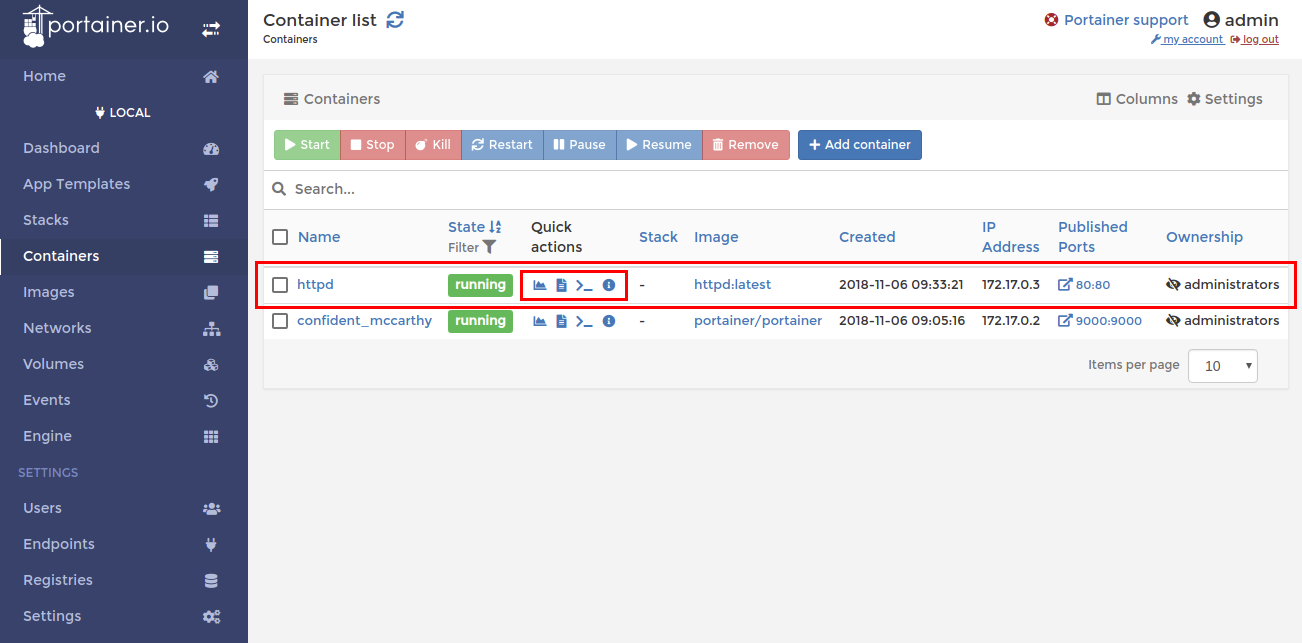Open logs icon for confident_mccarthy container

click(561, 321)
